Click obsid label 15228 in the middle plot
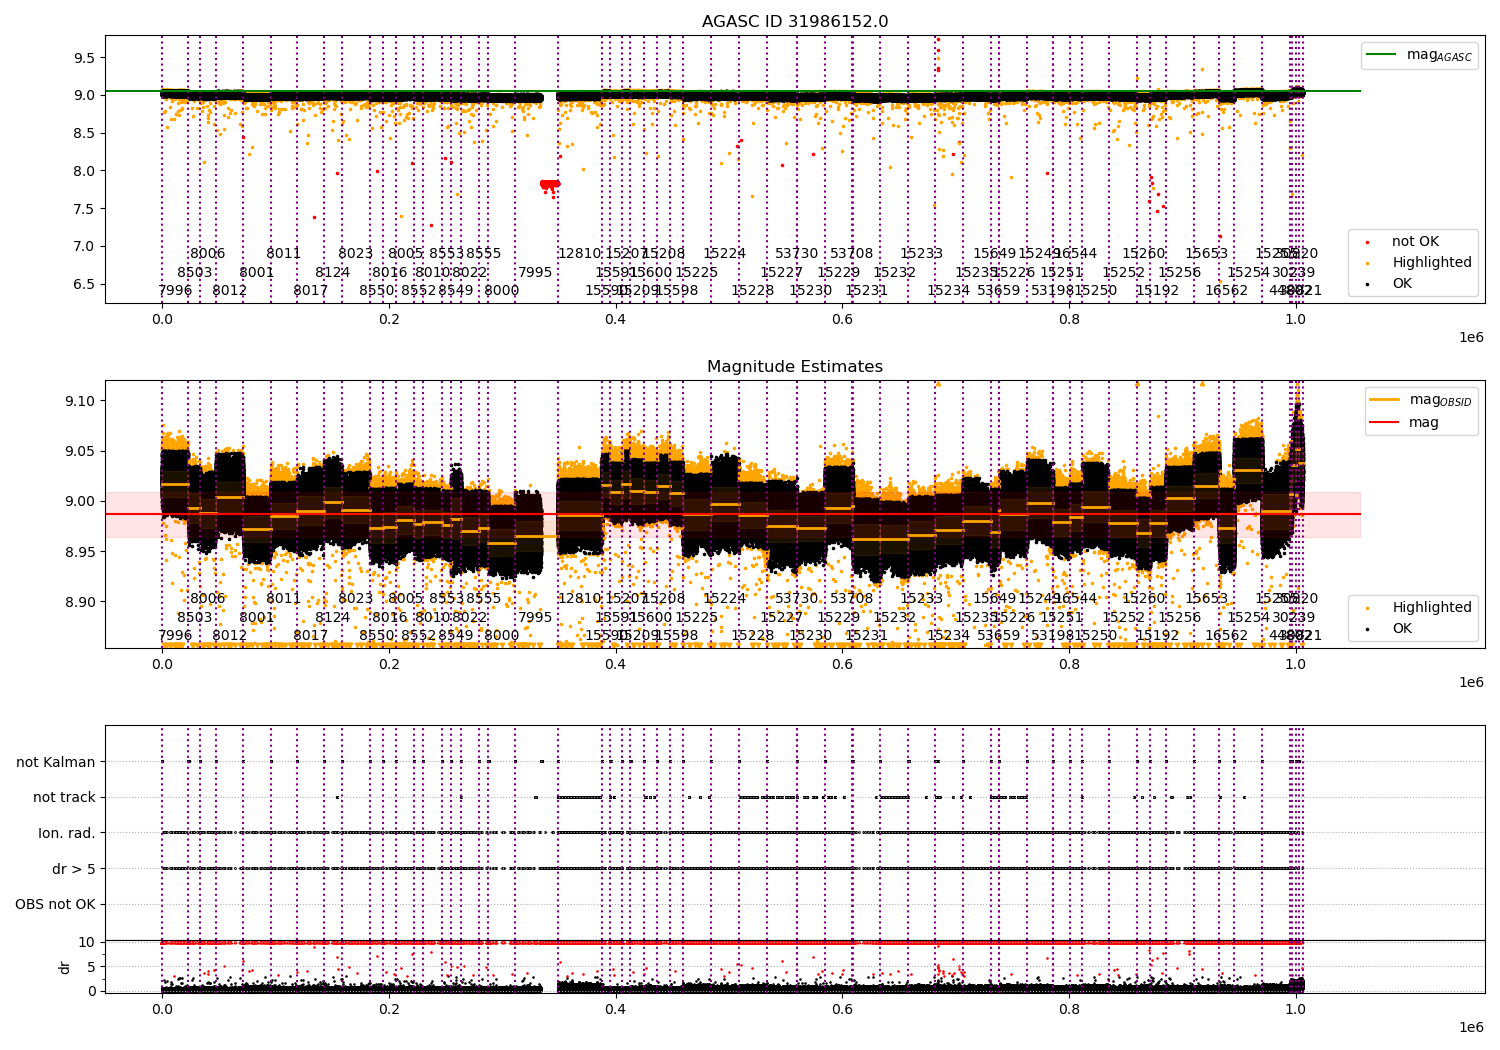 [x=753, y=636]
